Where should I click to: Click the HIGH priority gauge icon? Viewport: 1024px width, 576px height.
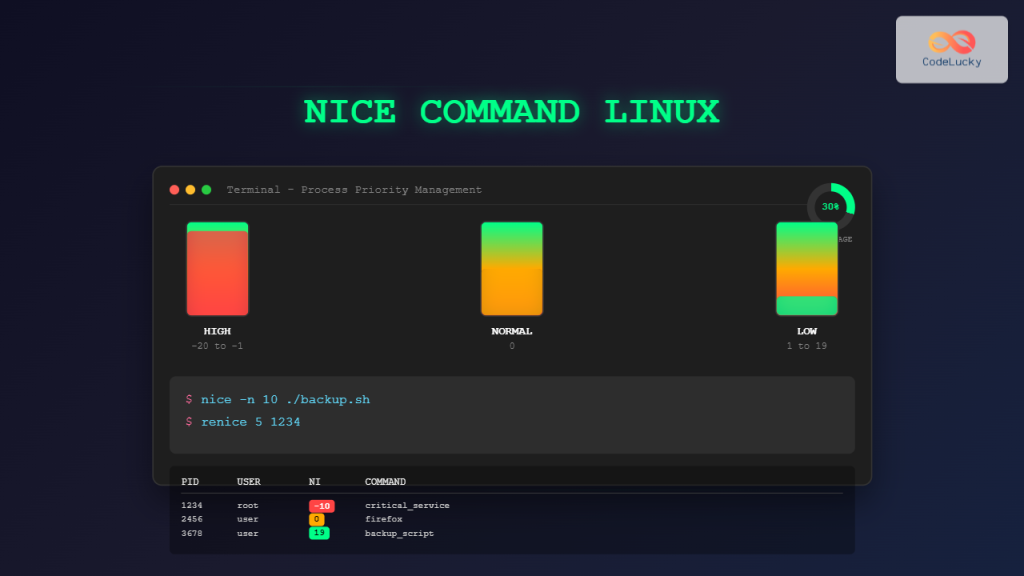click(217, 268)
